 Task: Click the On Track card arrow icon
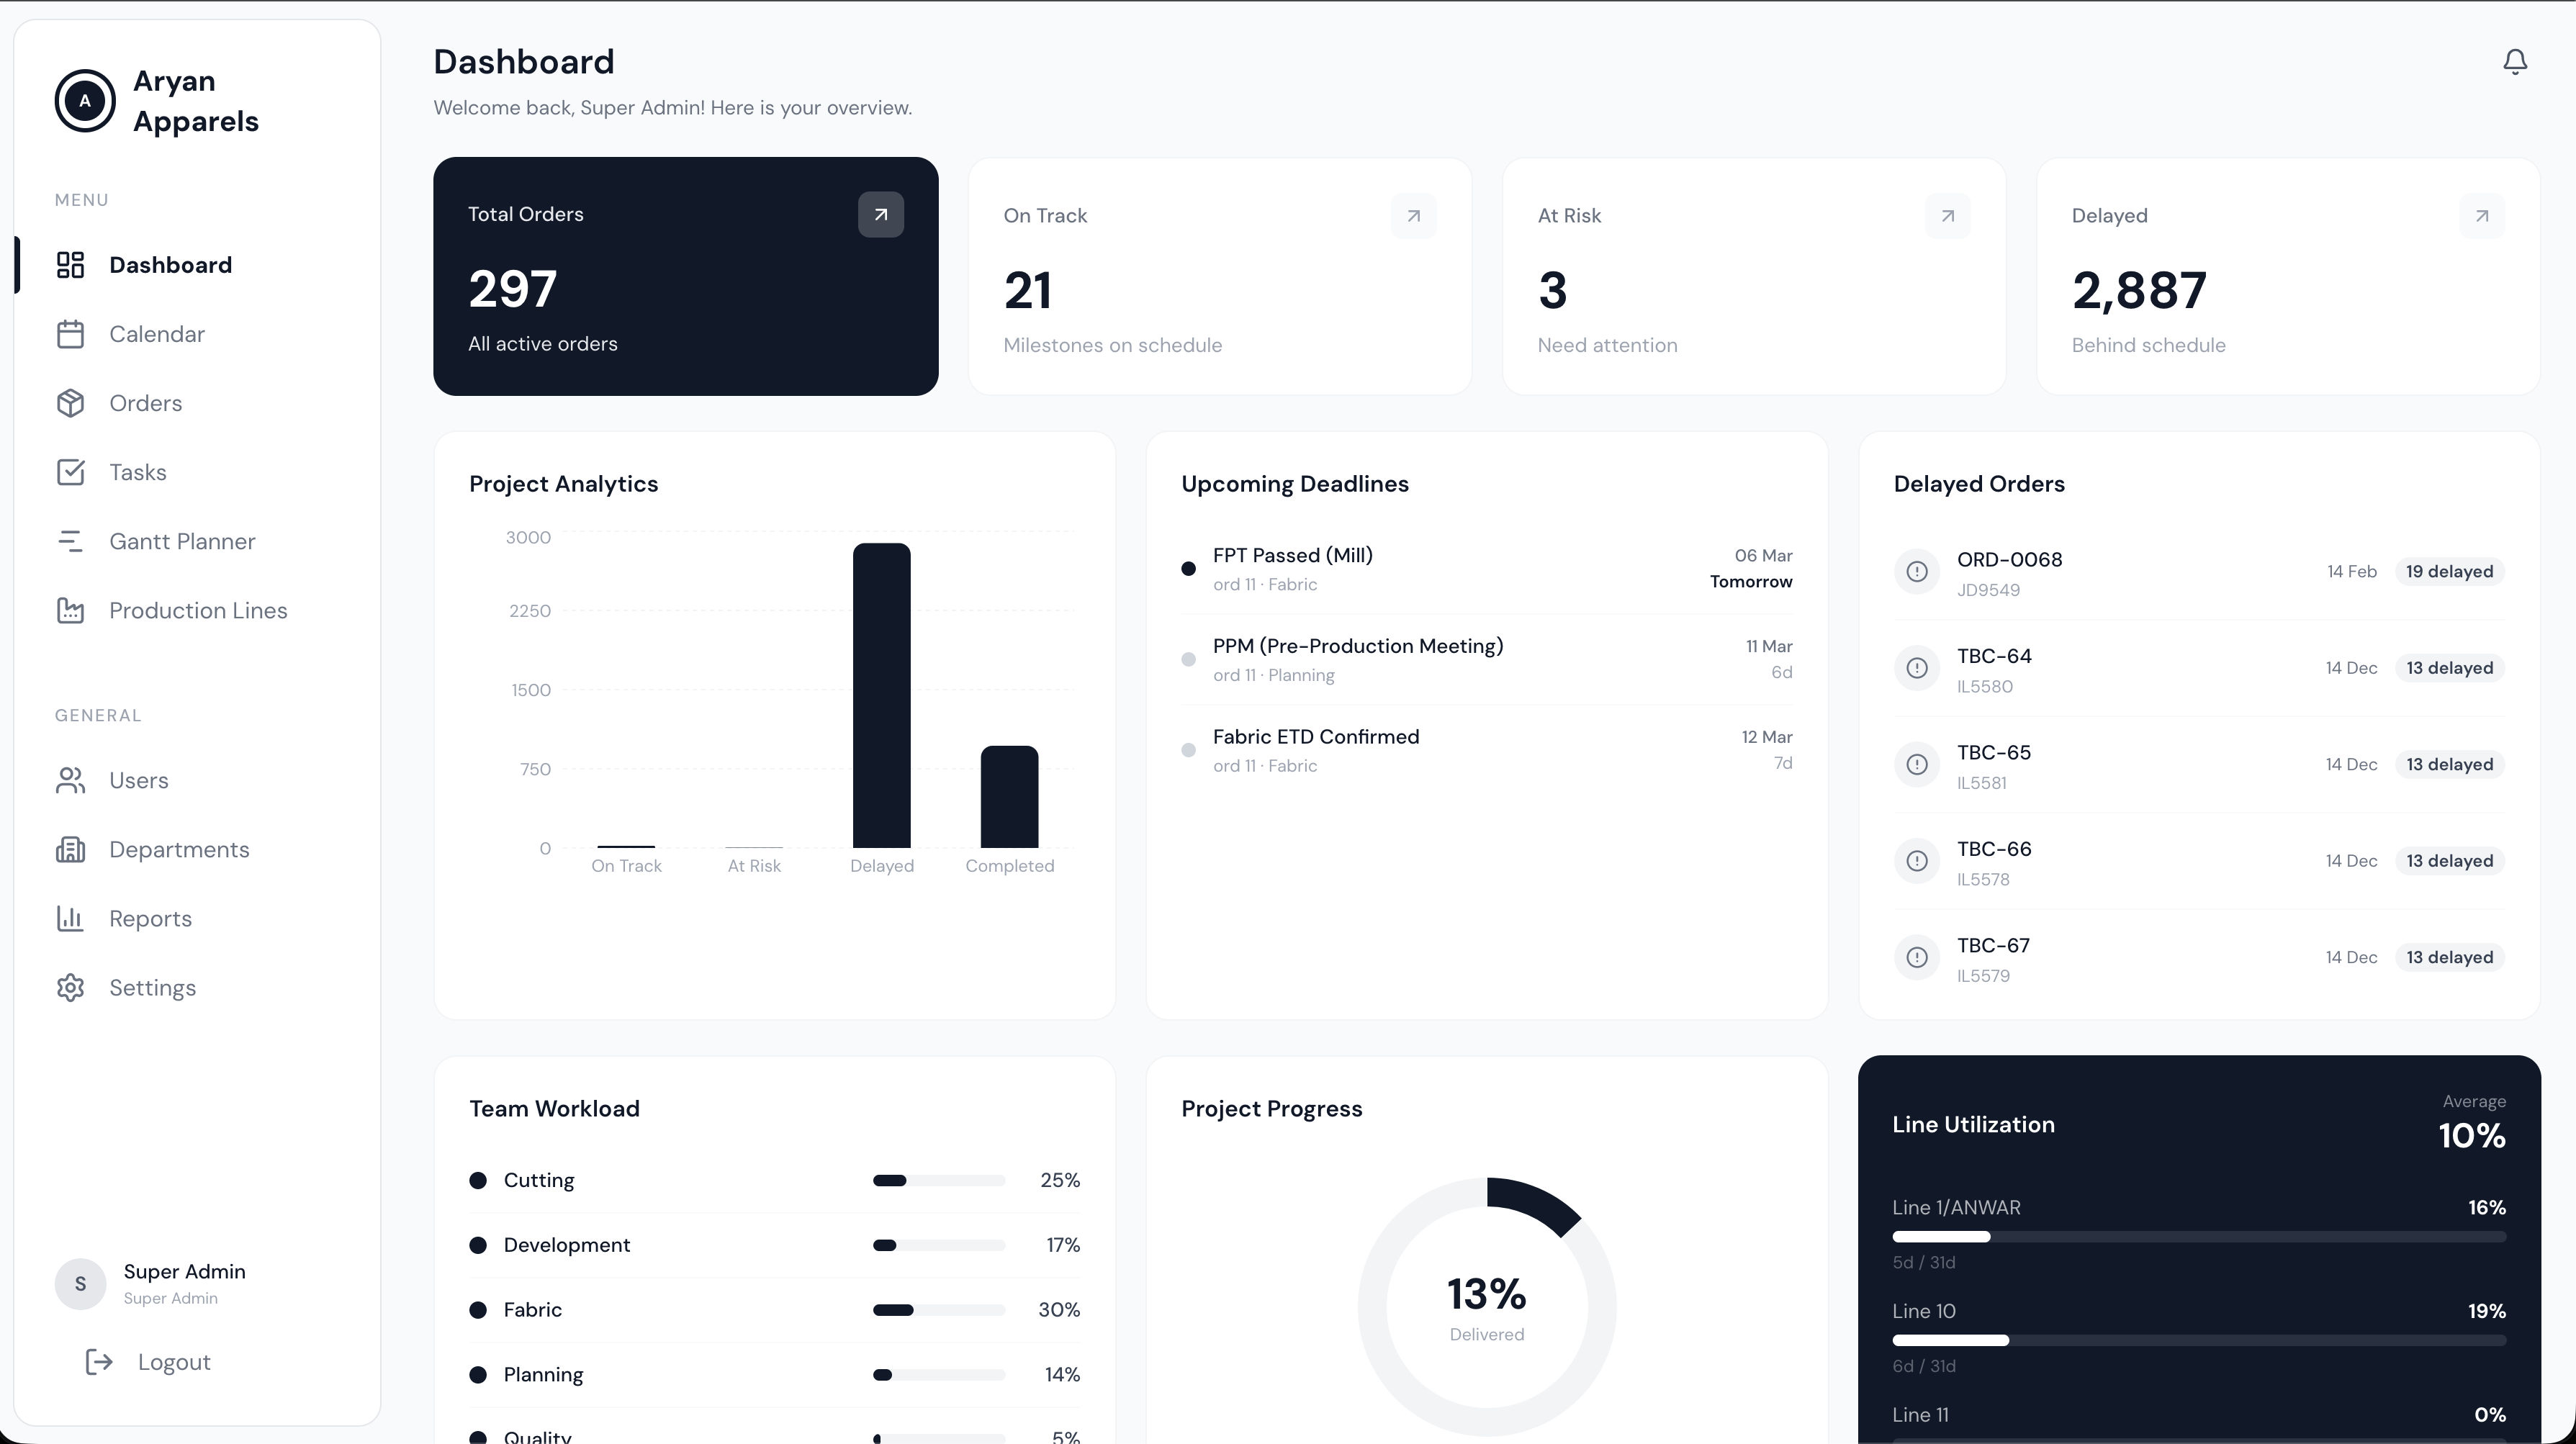pyautogui.click(x=1413, y=216)
